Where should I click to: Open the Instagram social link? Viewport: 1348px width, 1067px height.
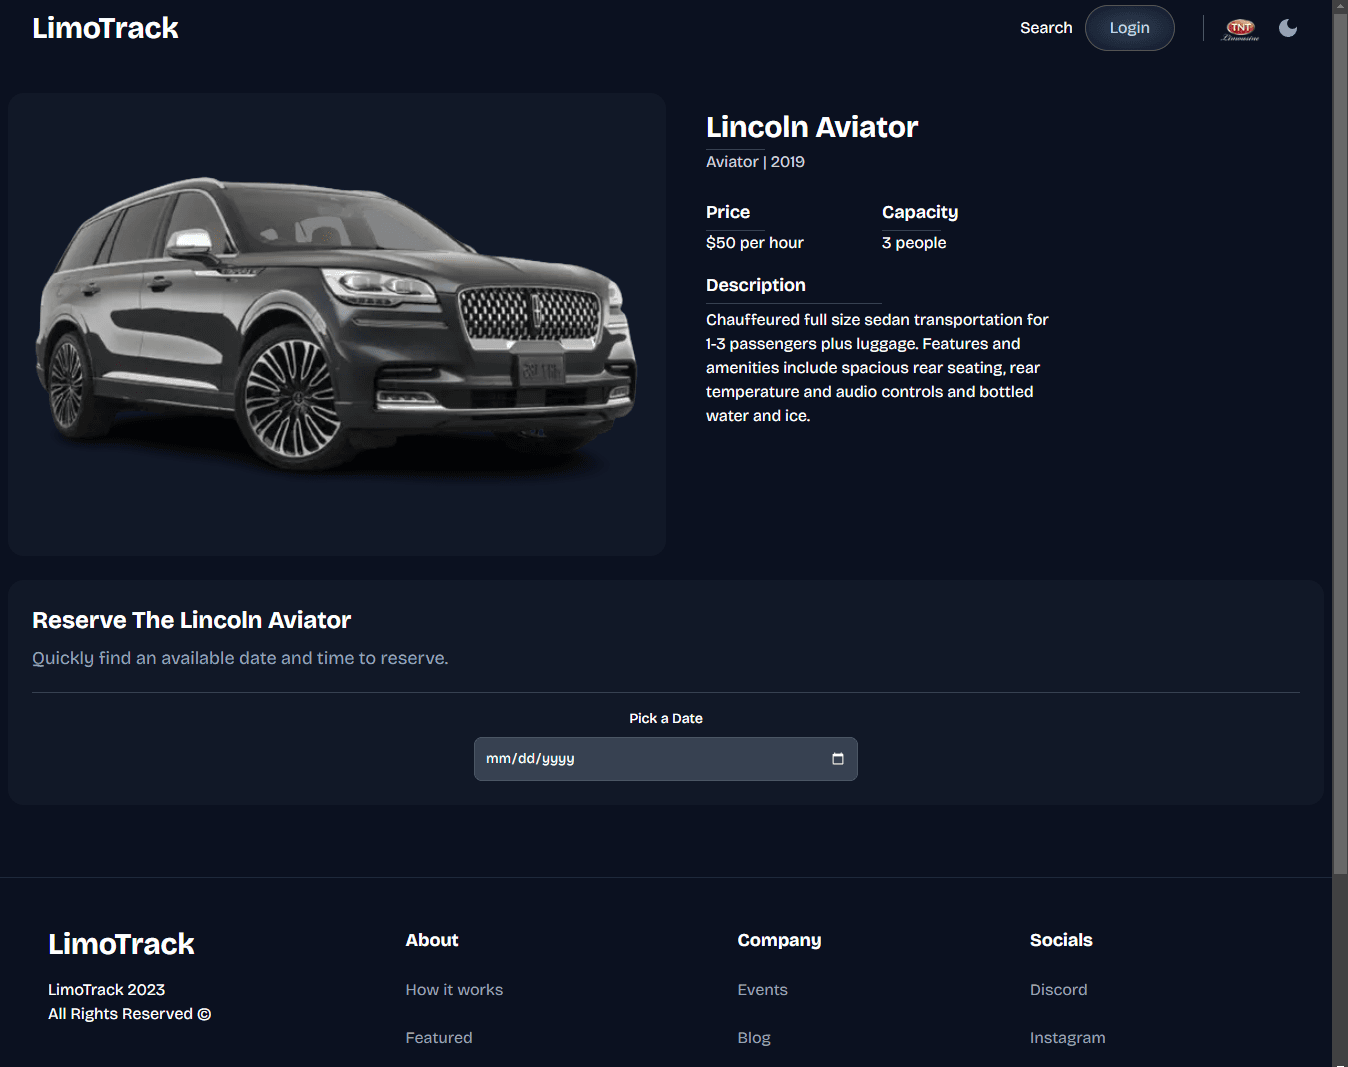point(1067,1038)
